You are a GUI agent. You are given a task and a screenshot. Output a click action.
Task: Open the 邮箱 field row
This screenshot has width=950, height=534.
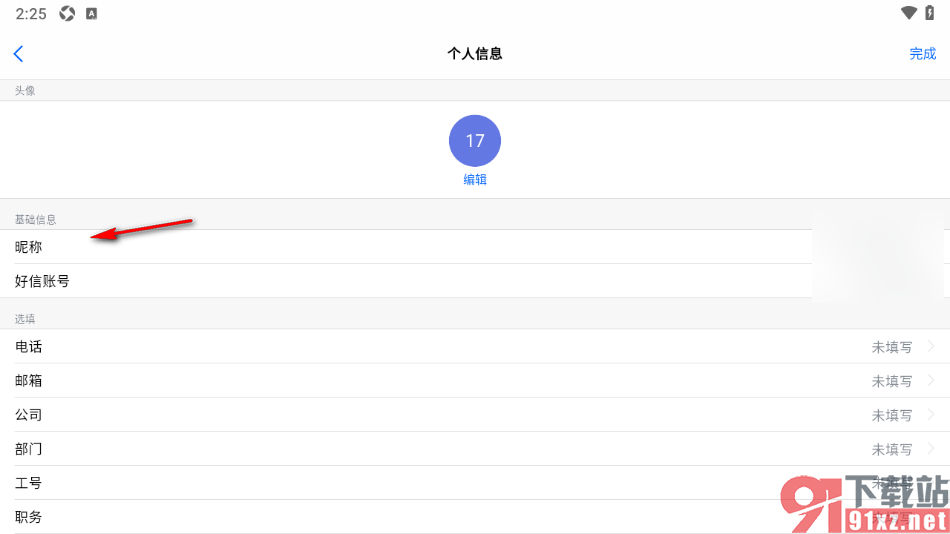(475, 381)
